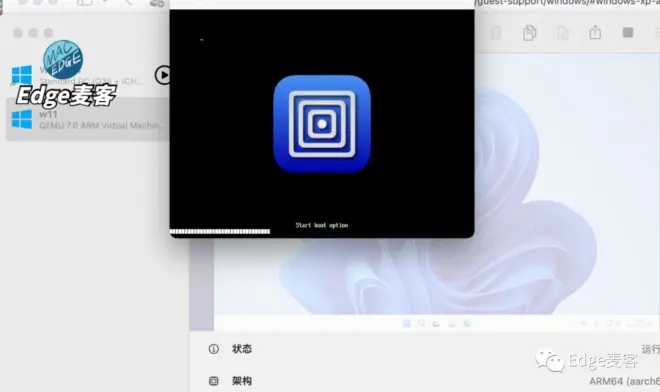Image resolution: width=660 pixels, height=392 pixels.
Task: Stop the running VM with square button
Action: 628,32
